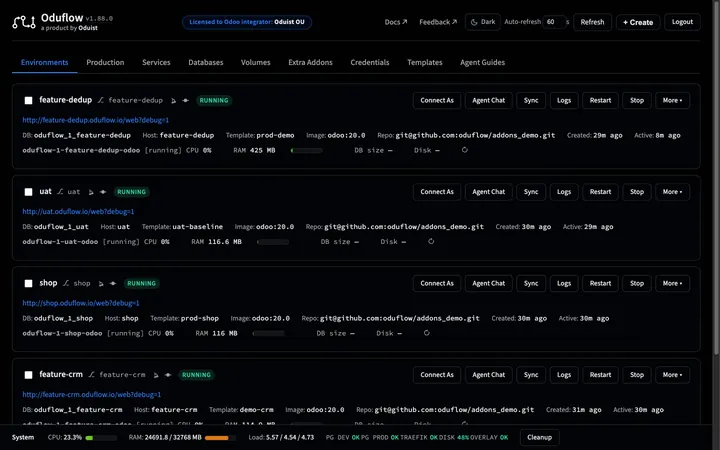This screenshot has height=450, width=720.
Task: Toggle the Dark theme button
Action: [483, 22]
